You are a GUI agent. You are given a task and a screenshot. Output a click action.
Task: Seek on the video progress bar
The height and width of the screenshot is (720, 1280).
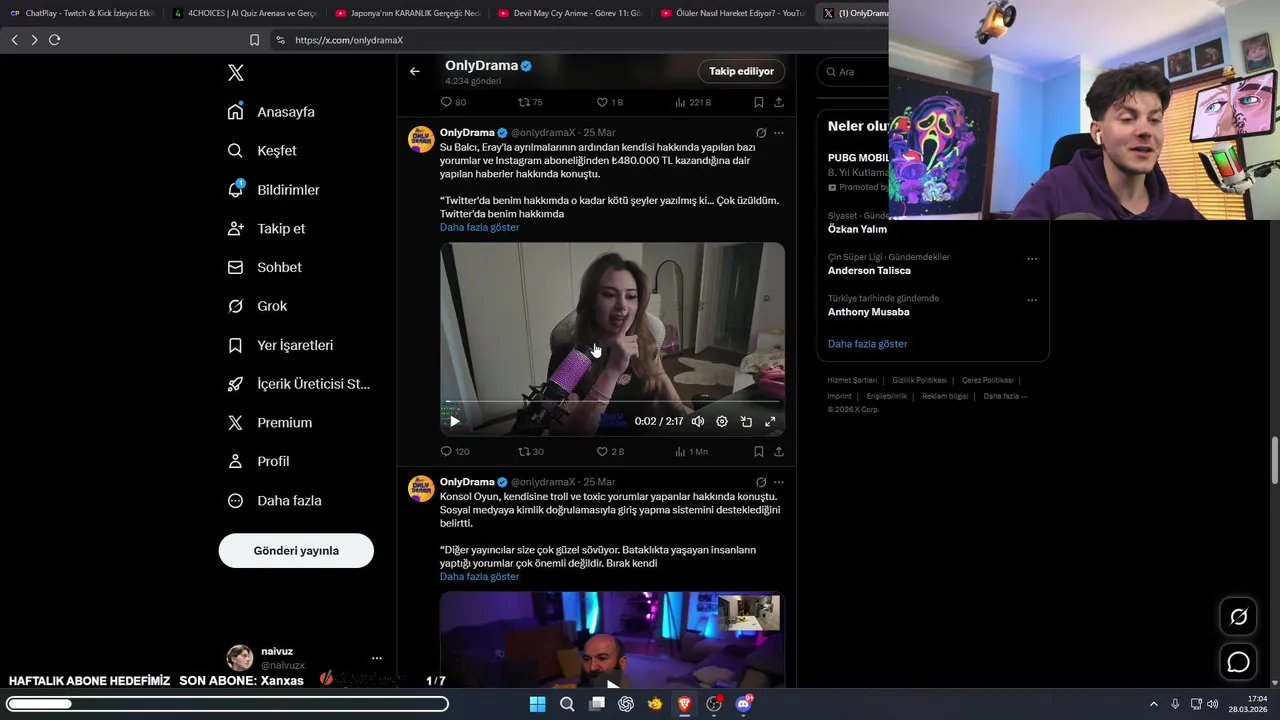pyautogui.click(x=612, y=402)
